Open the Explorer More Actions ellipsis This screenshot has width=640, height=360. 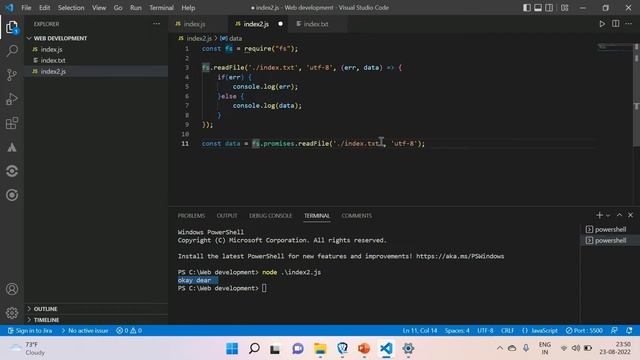click(x=156, y=24)
